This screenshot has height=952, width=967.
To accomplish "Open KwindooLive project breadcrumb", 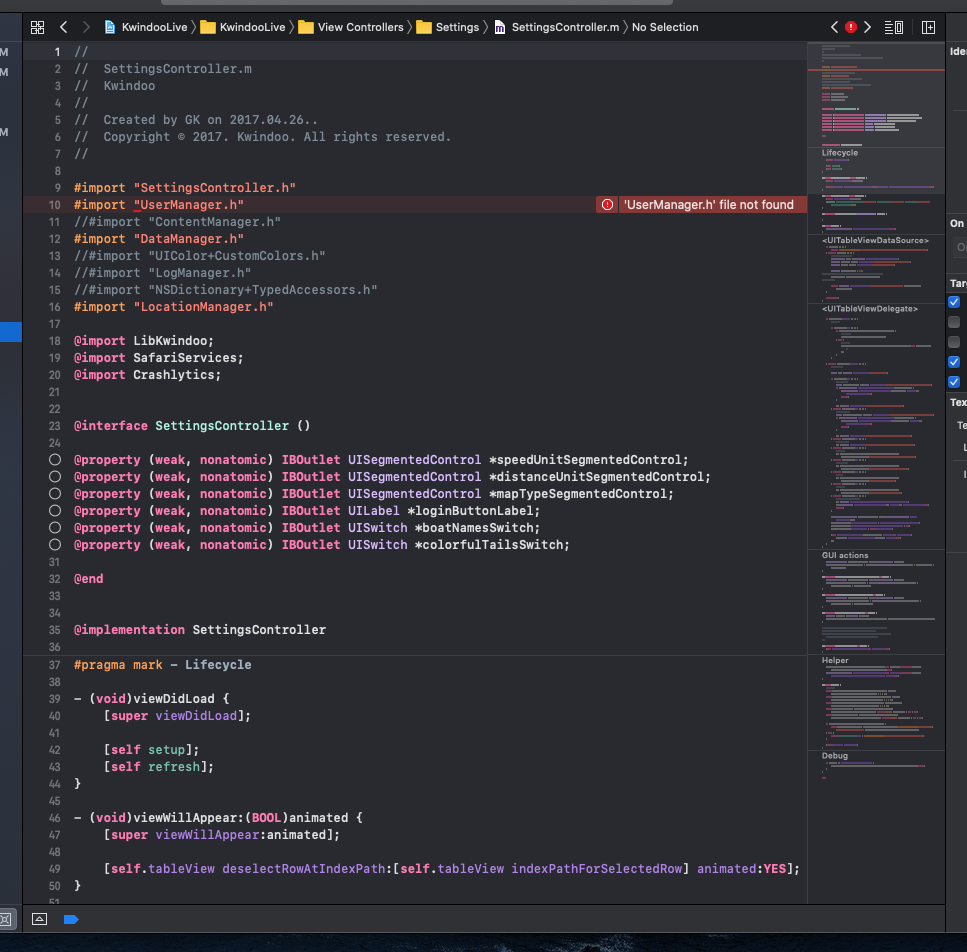I will pos(146,27).
